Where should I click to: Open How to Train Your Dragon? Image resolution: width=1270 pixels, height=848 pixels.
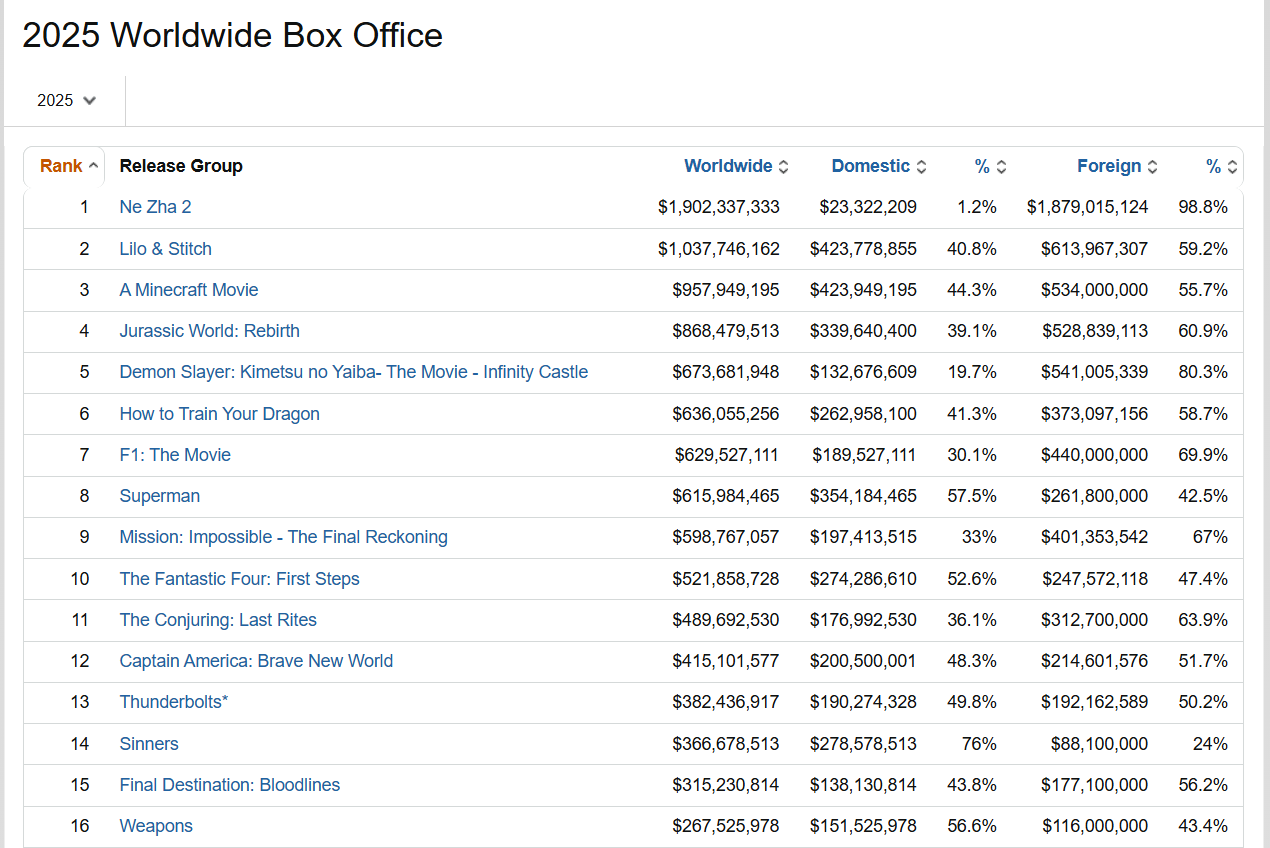(219, 414)
